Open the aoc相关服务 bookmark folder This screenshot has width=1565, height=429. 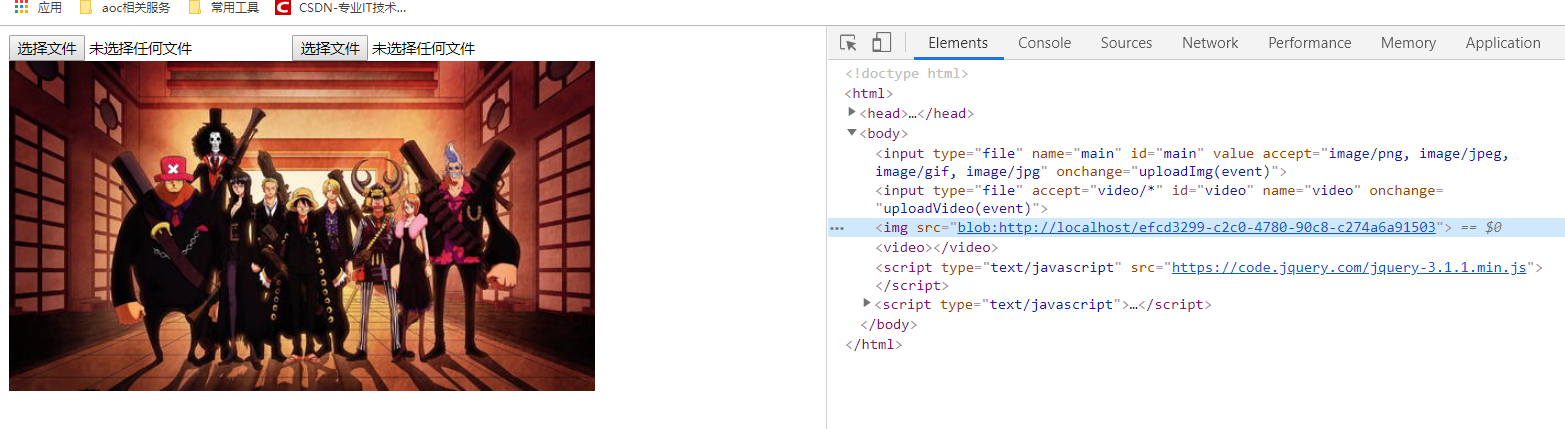tap(124, 7)
